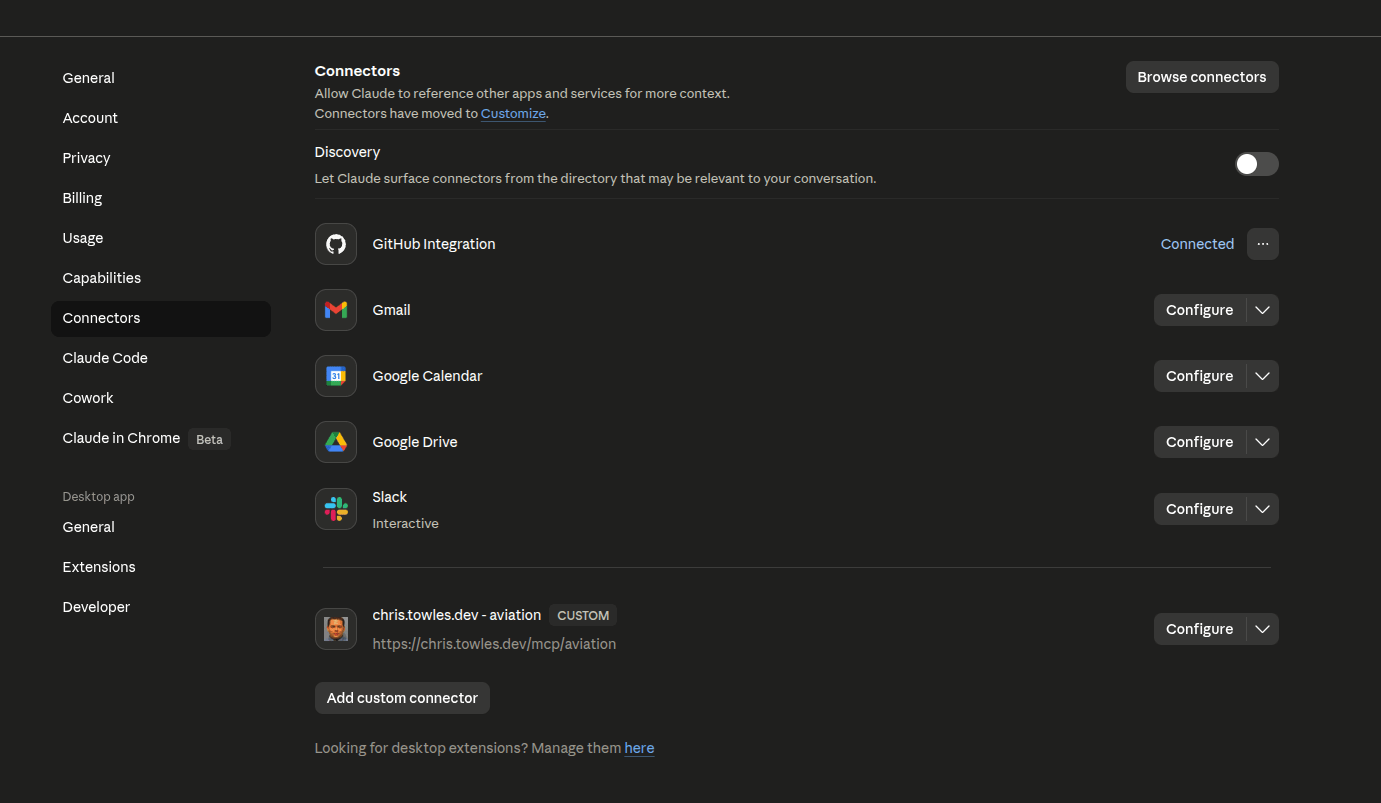Configure the Gmail connector

[x=1200, y=310]
